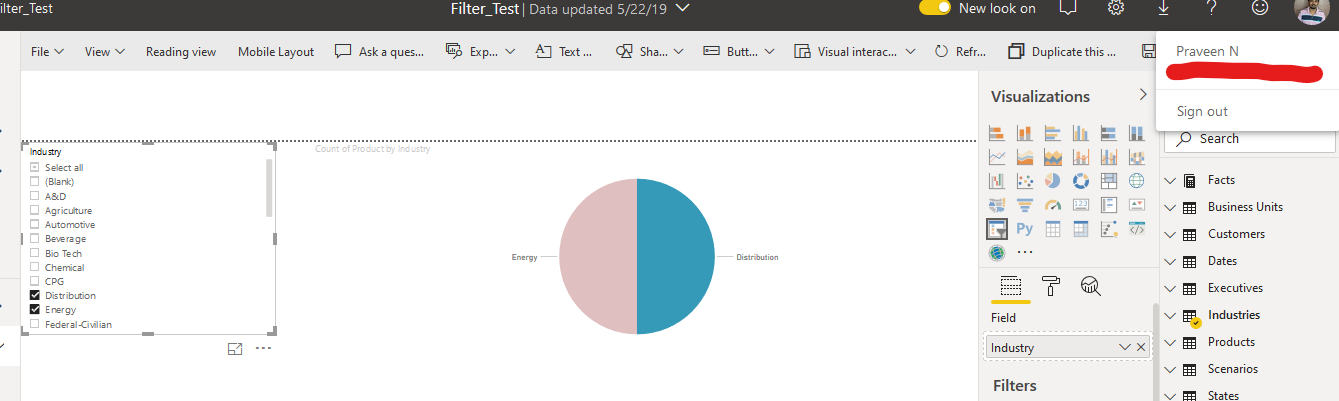
Task: Select the Clustered column chart visual
Action: [x=1081, y=133]
